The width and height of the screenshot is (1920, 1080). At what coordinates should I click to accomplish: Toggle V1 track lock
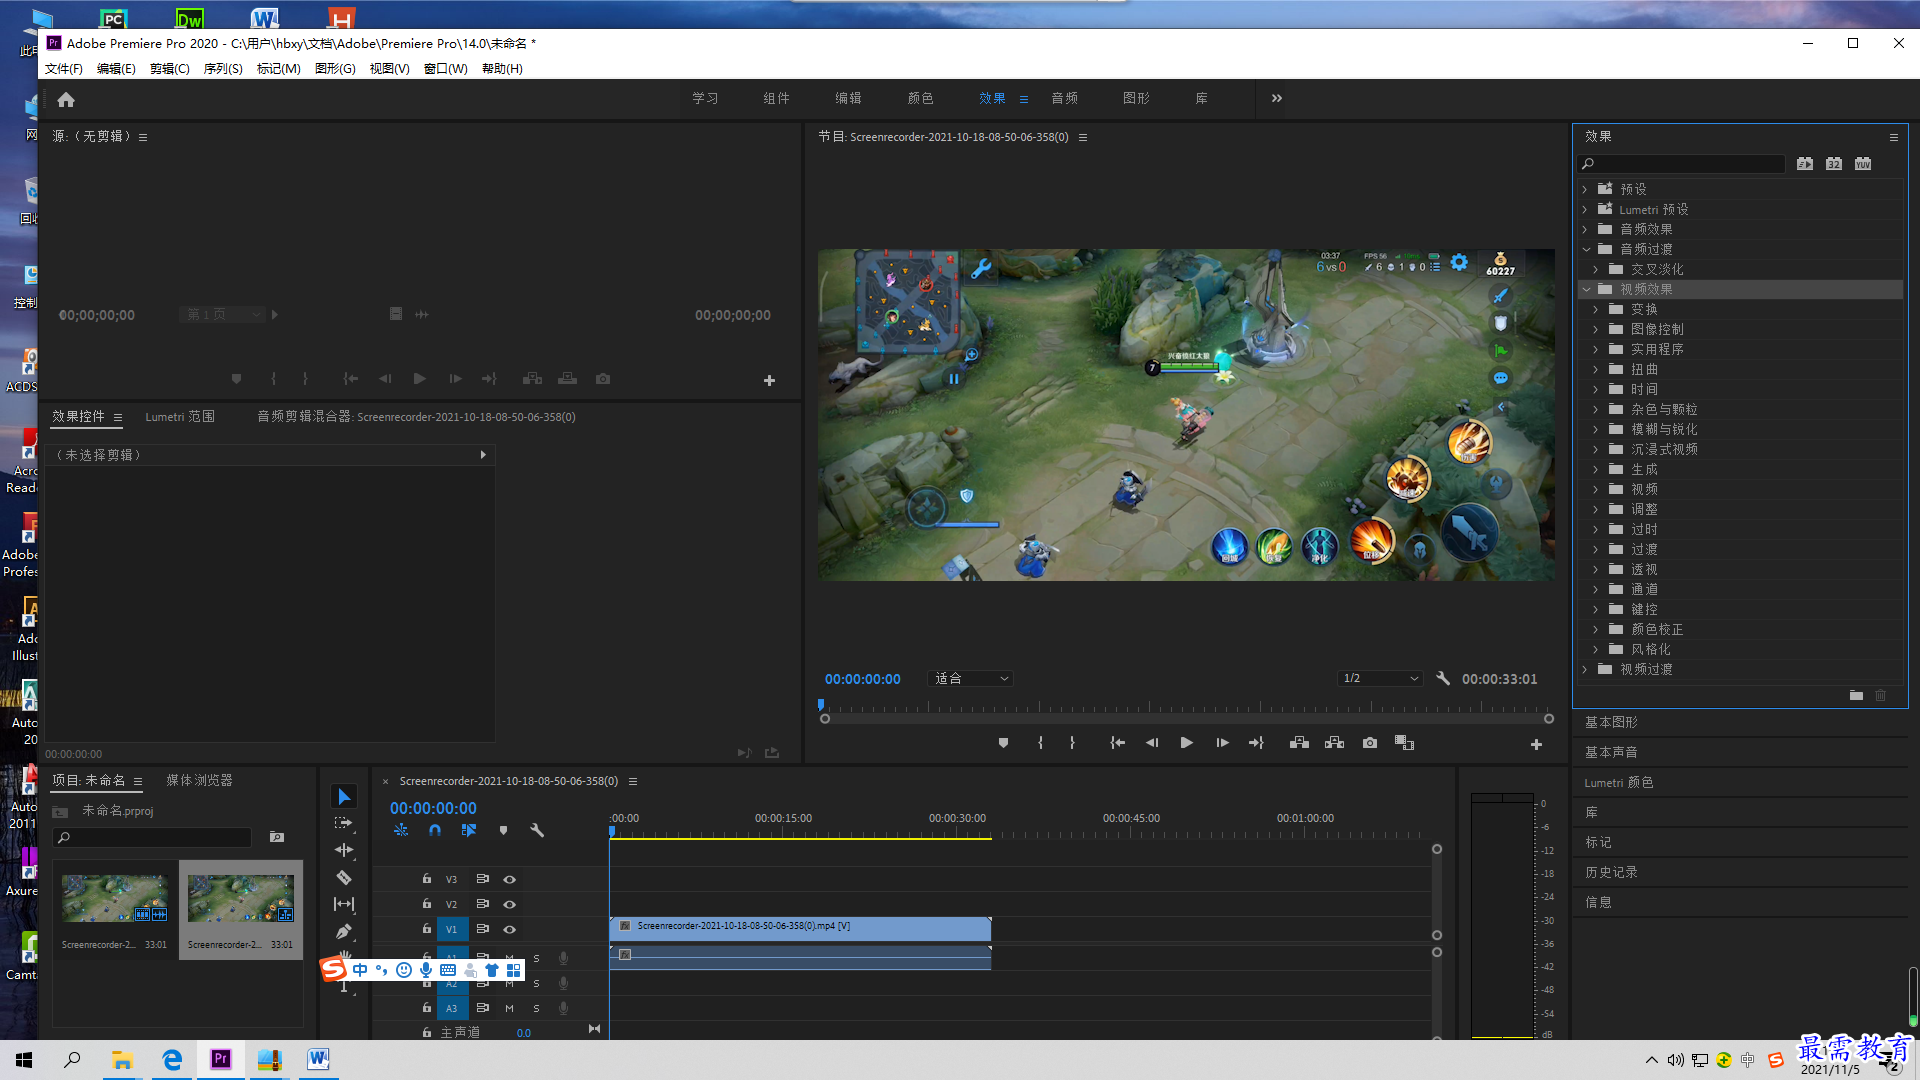pos(427,929)
